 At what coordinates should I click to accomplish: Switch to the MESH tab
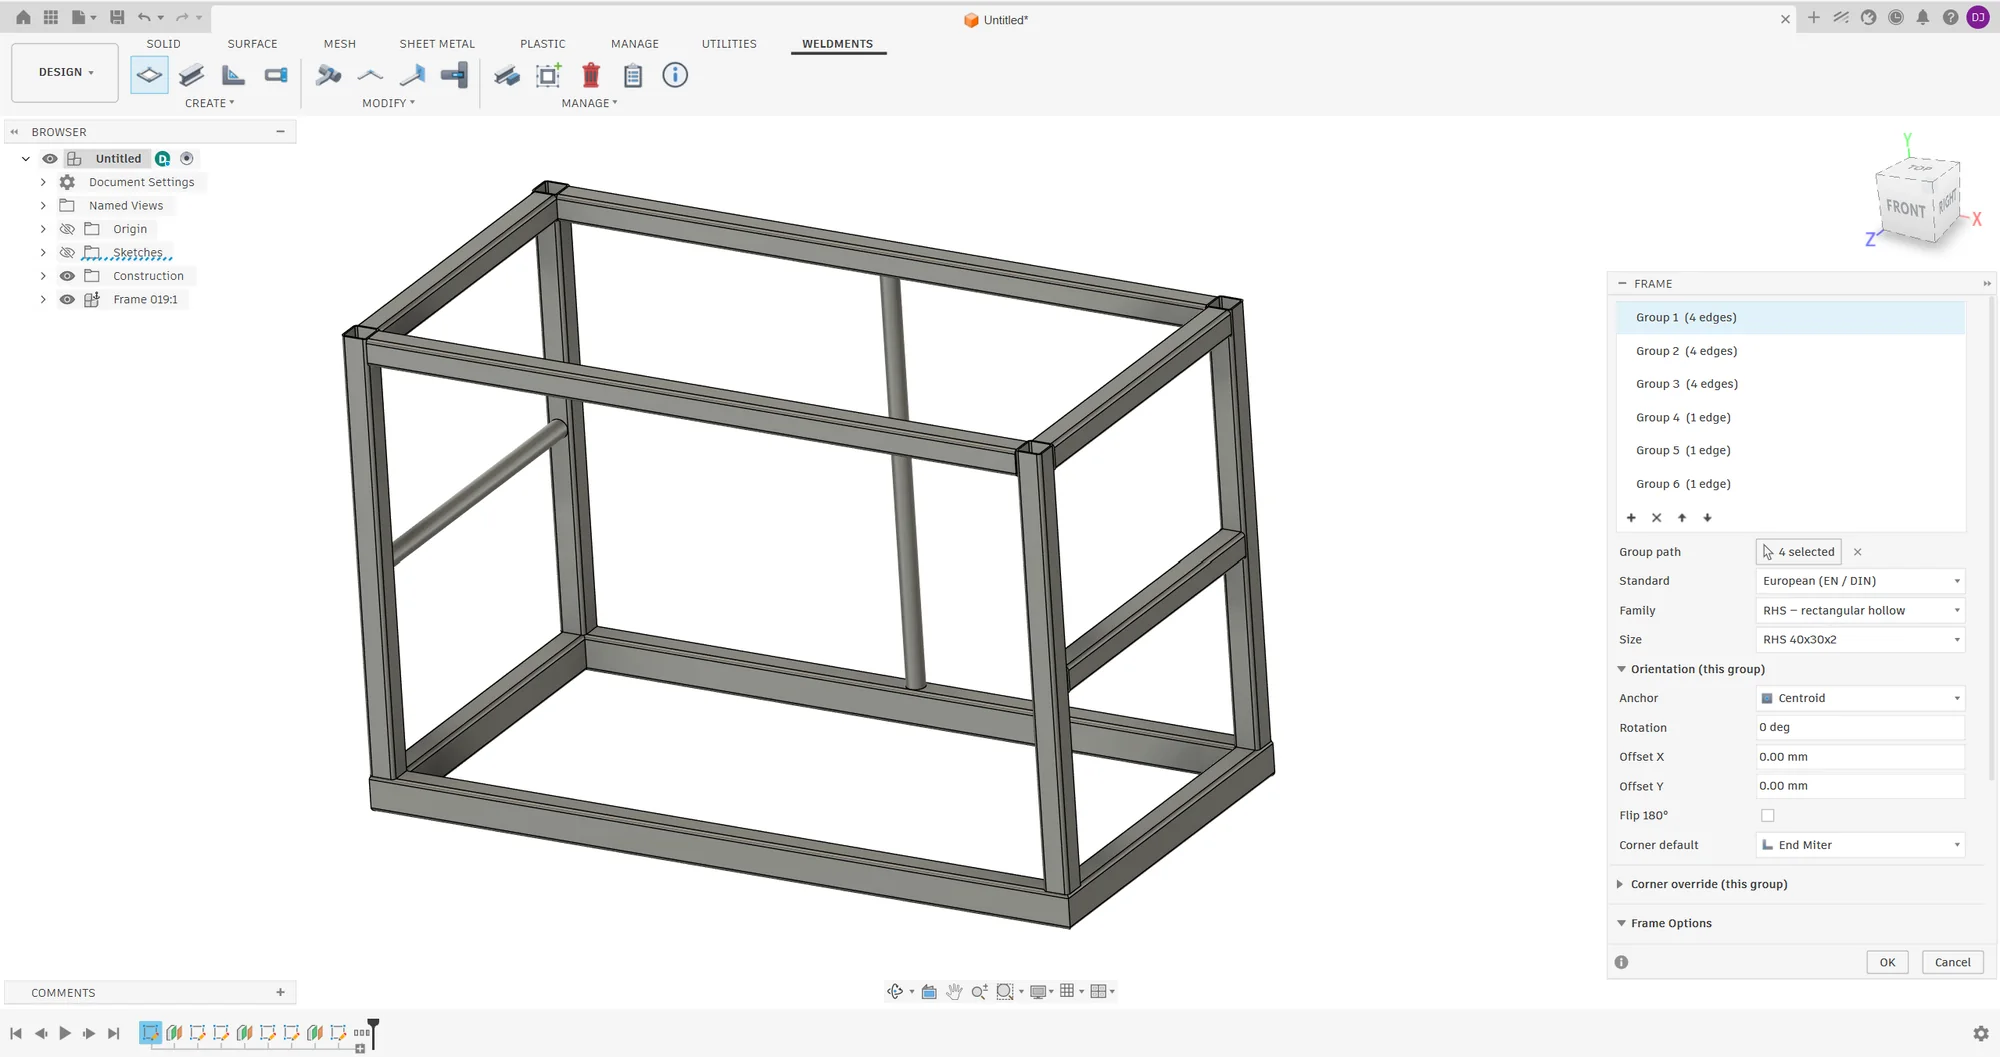click(340, 44)
